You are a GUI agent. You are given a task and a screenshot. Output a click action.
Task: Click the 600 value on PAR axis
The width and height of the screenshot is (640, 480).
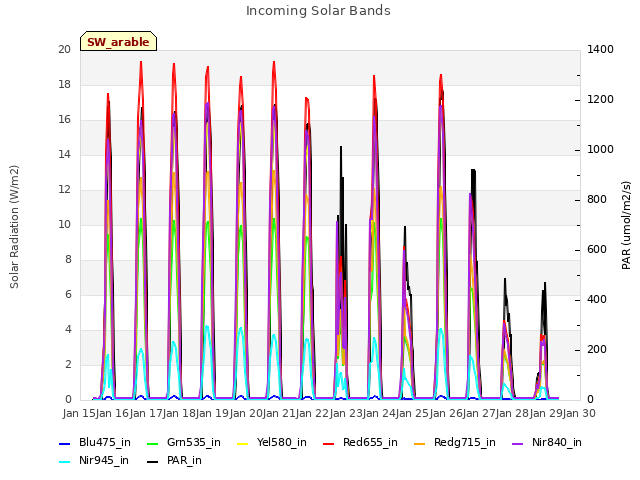597,249
